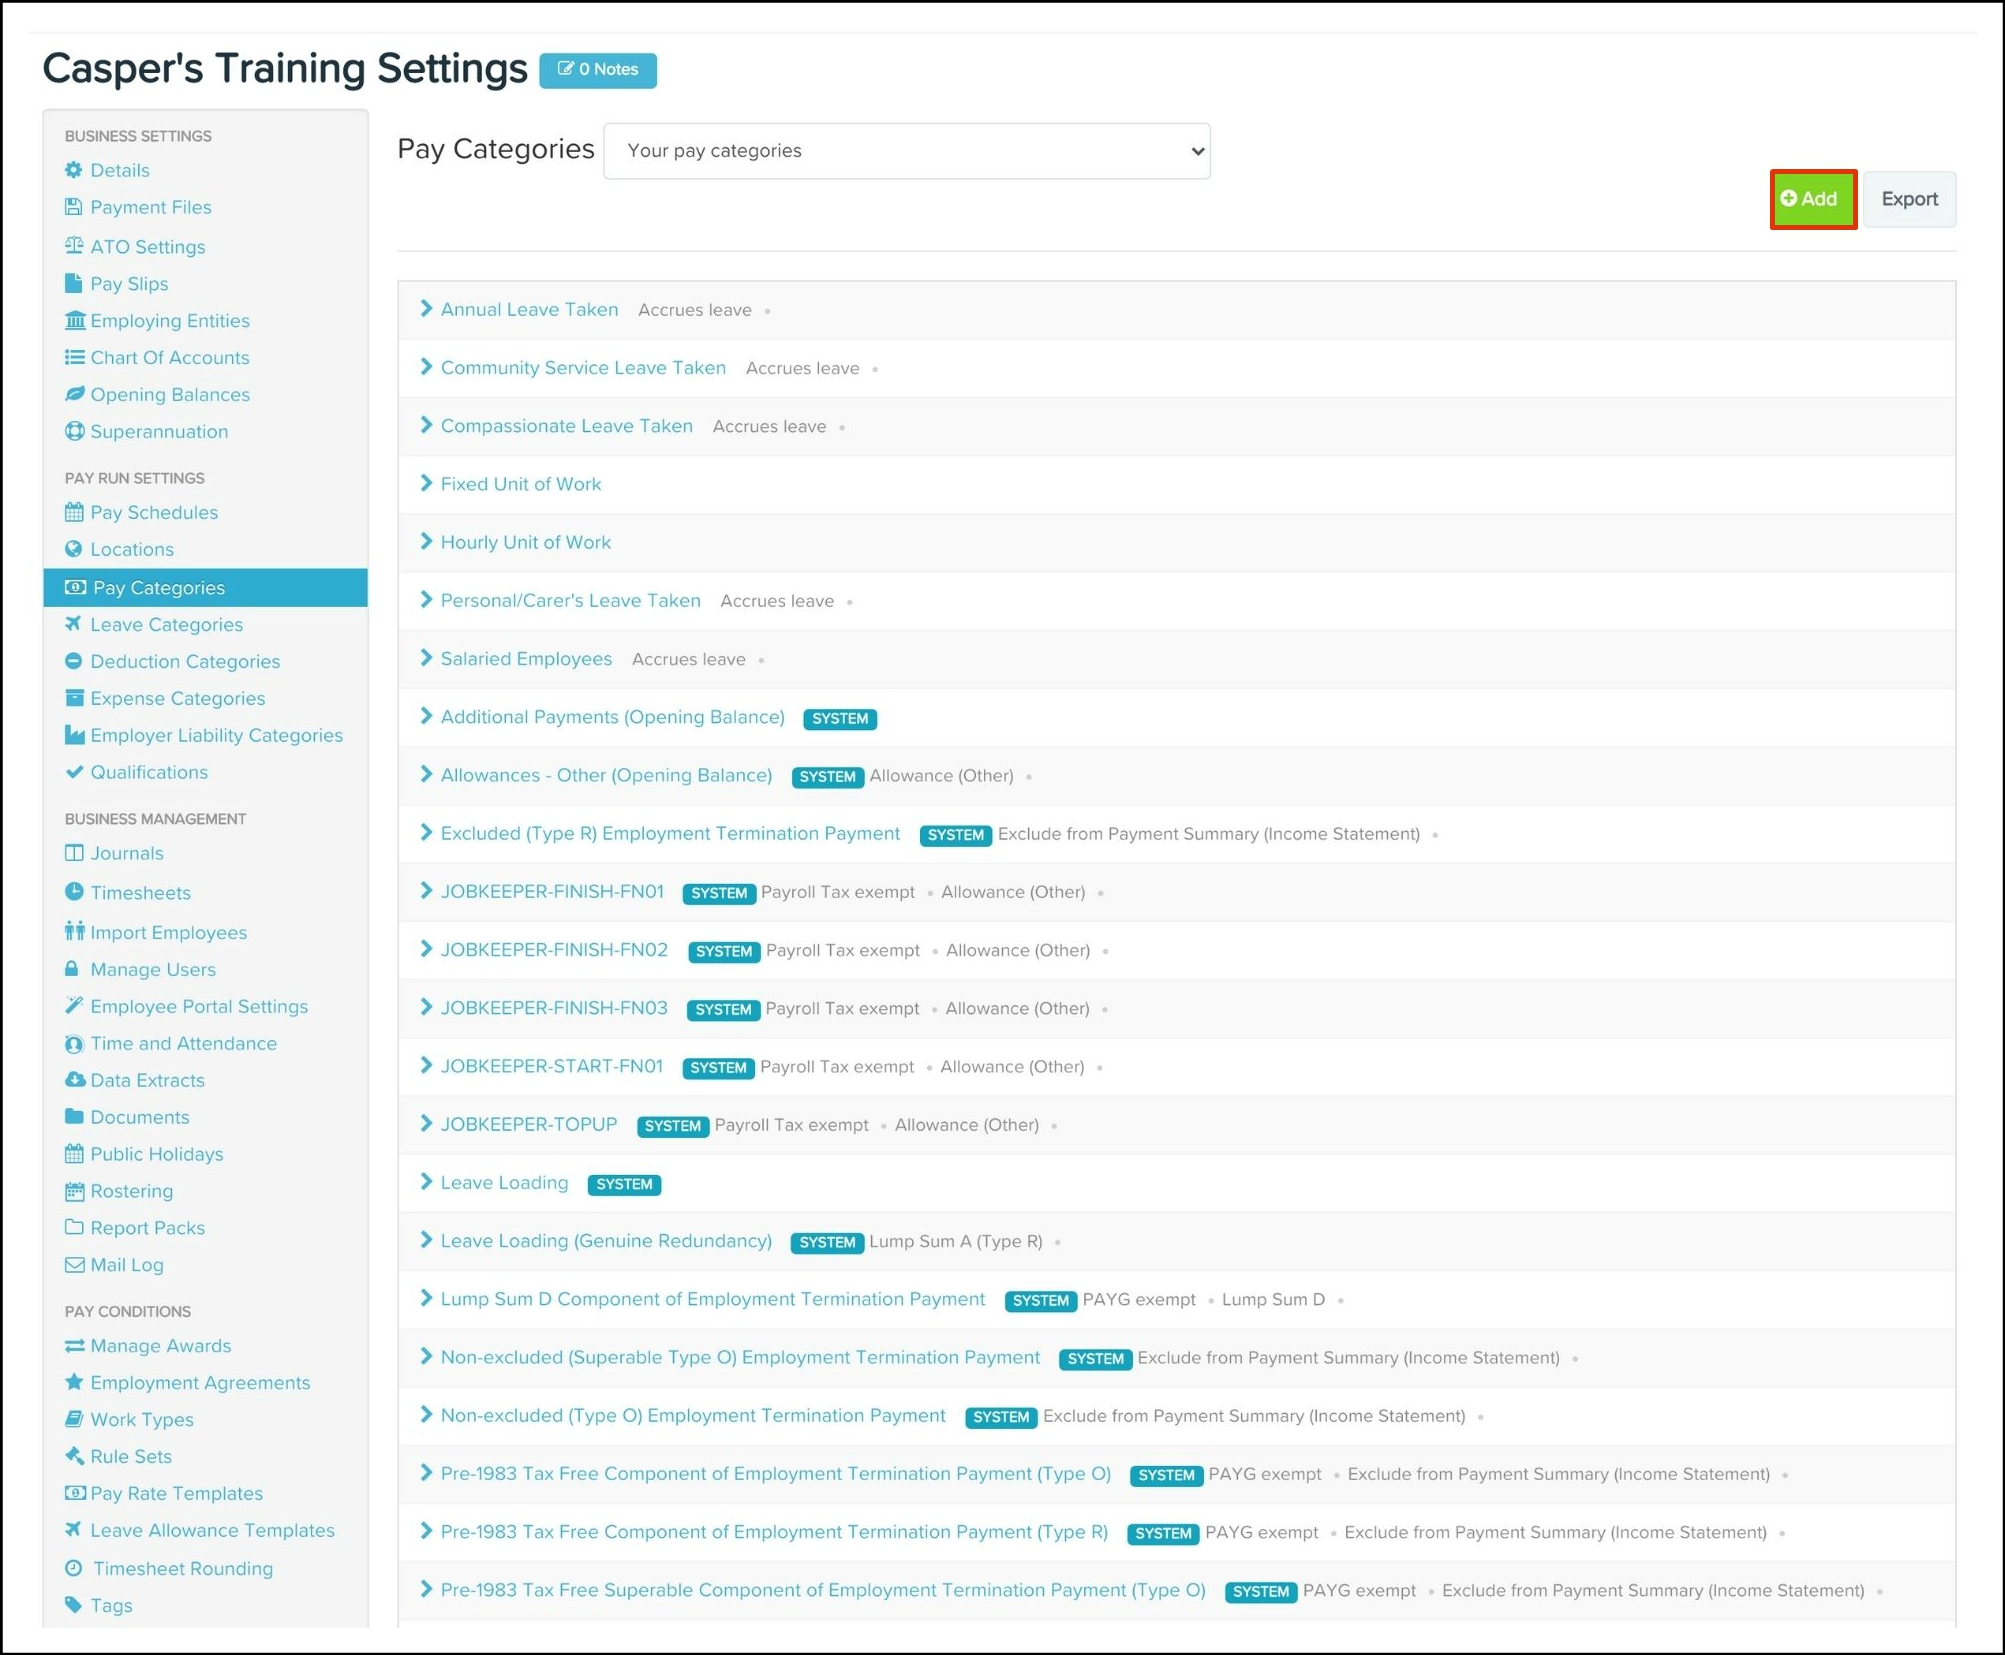Click the tag icon beside Tags
2005x1655 pixels.
[74, 1604]
